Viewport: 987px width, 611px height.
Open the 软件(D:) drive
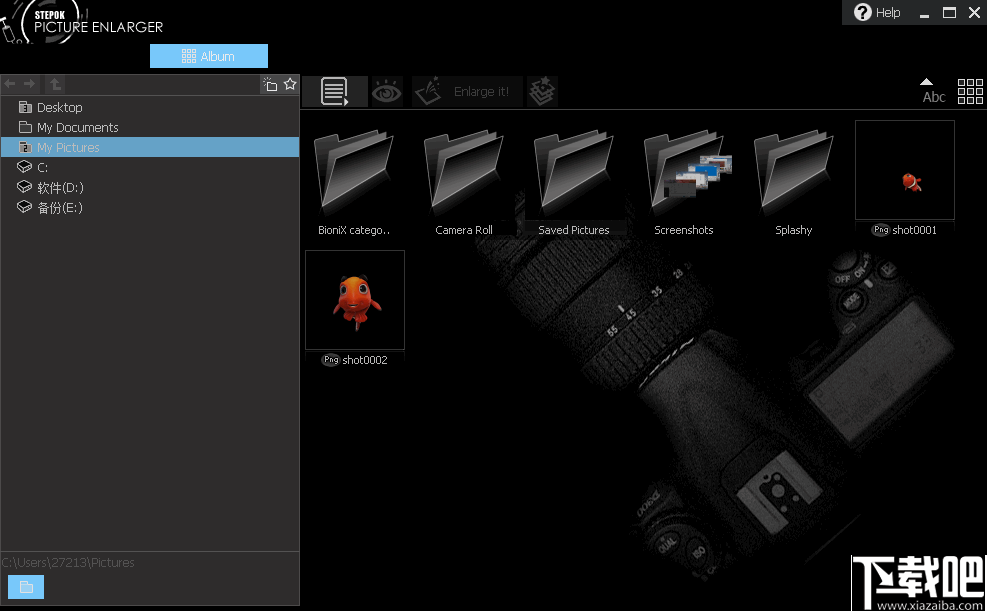(150, 188)
